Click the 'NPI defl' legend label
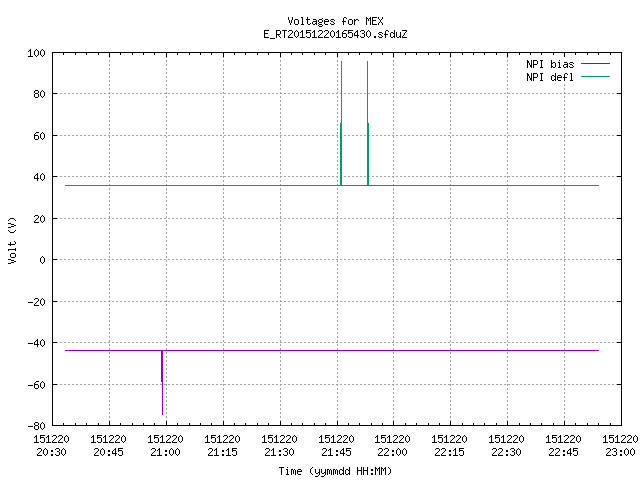 pyautogui.click(x=550, y=77)
